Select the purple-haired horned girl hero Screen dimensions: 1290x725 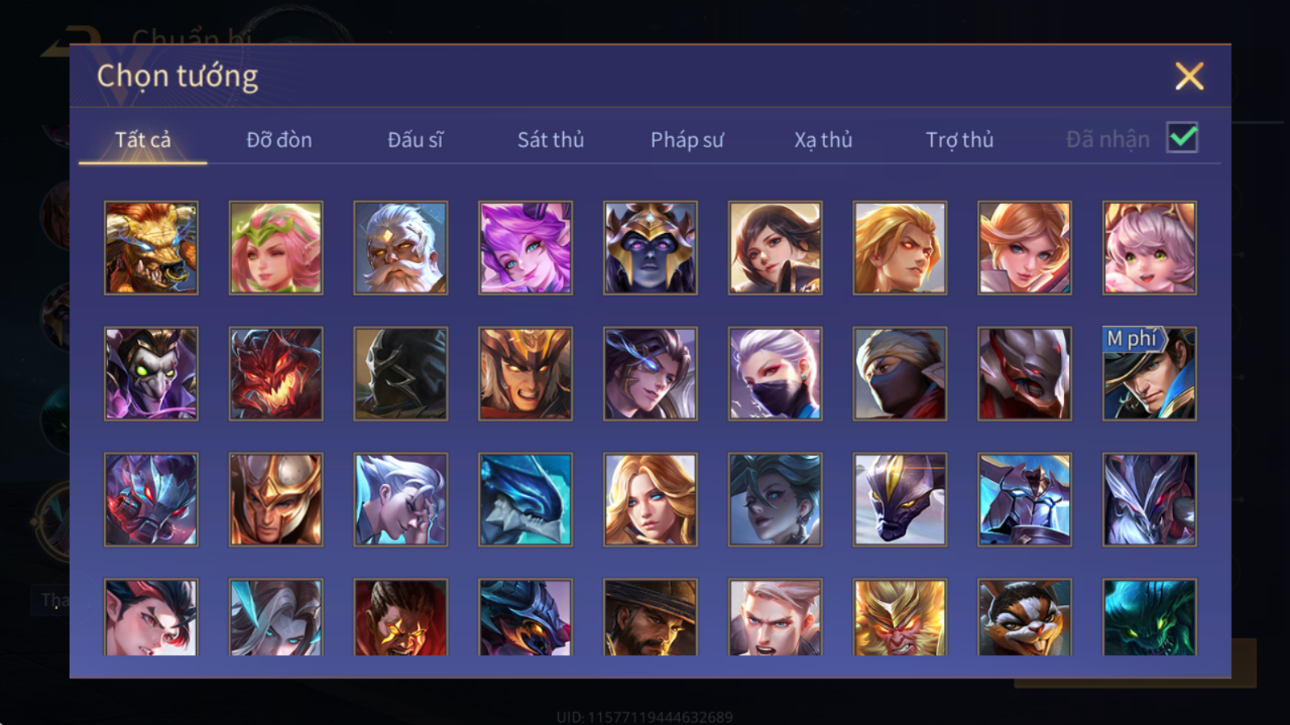525,248
